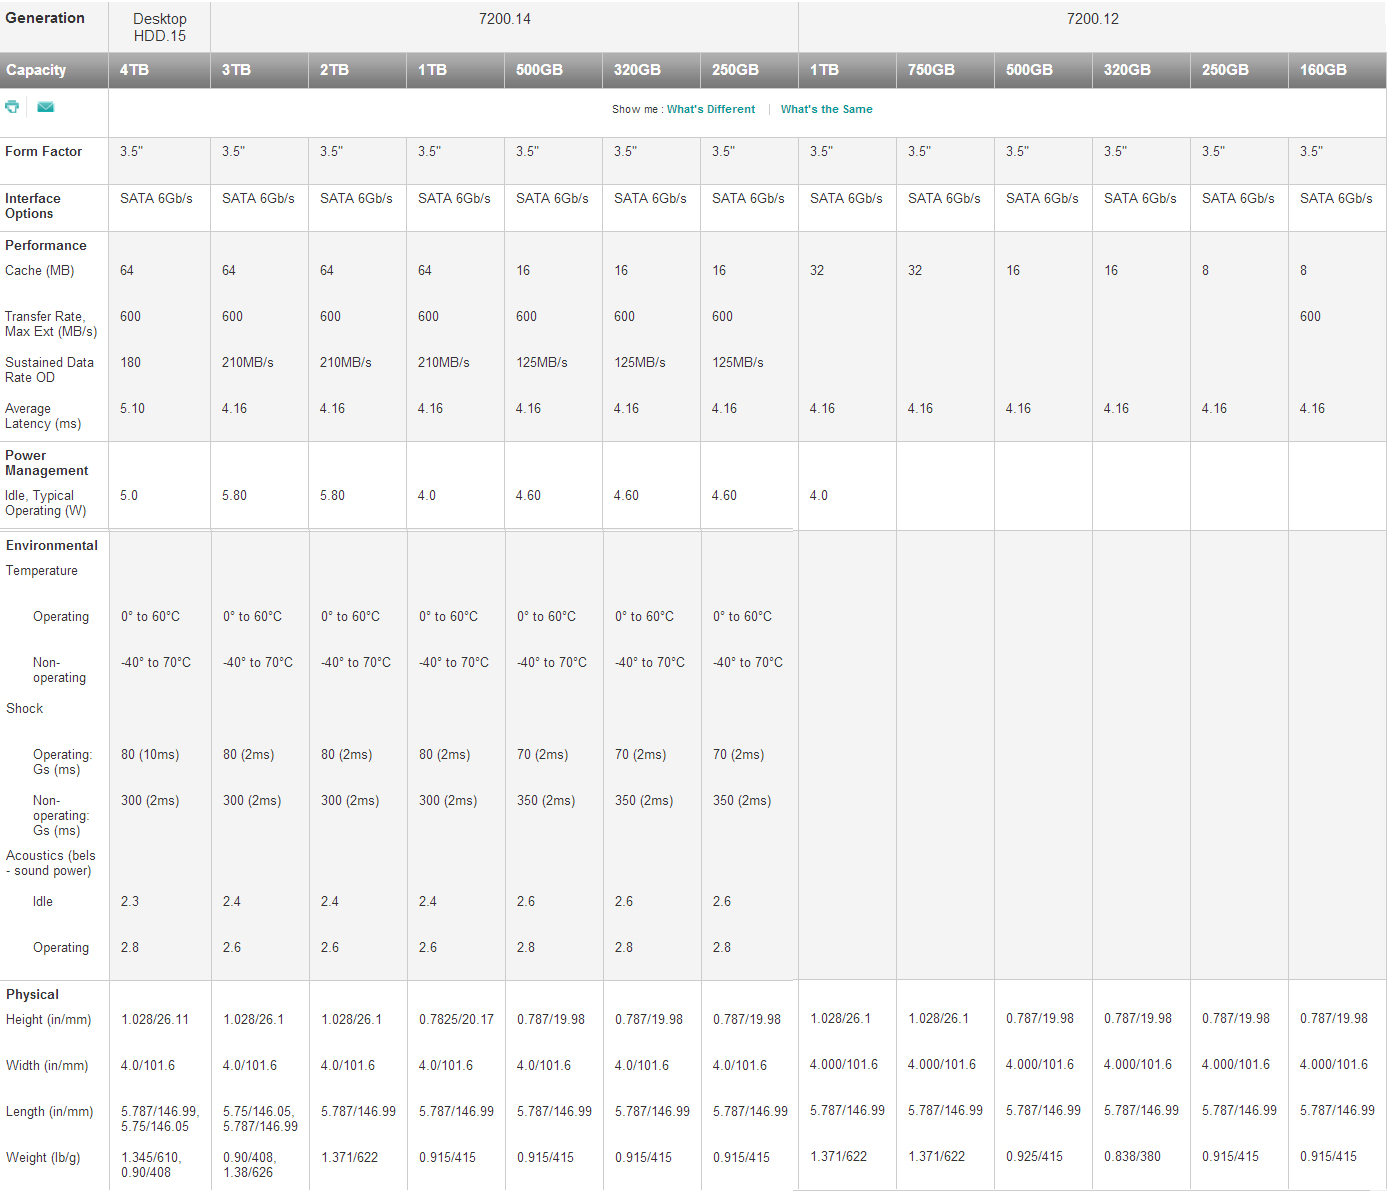Viewport: 1389px width, 1191px height.
Task: Click the print icon
Action: tap(12, 107)
